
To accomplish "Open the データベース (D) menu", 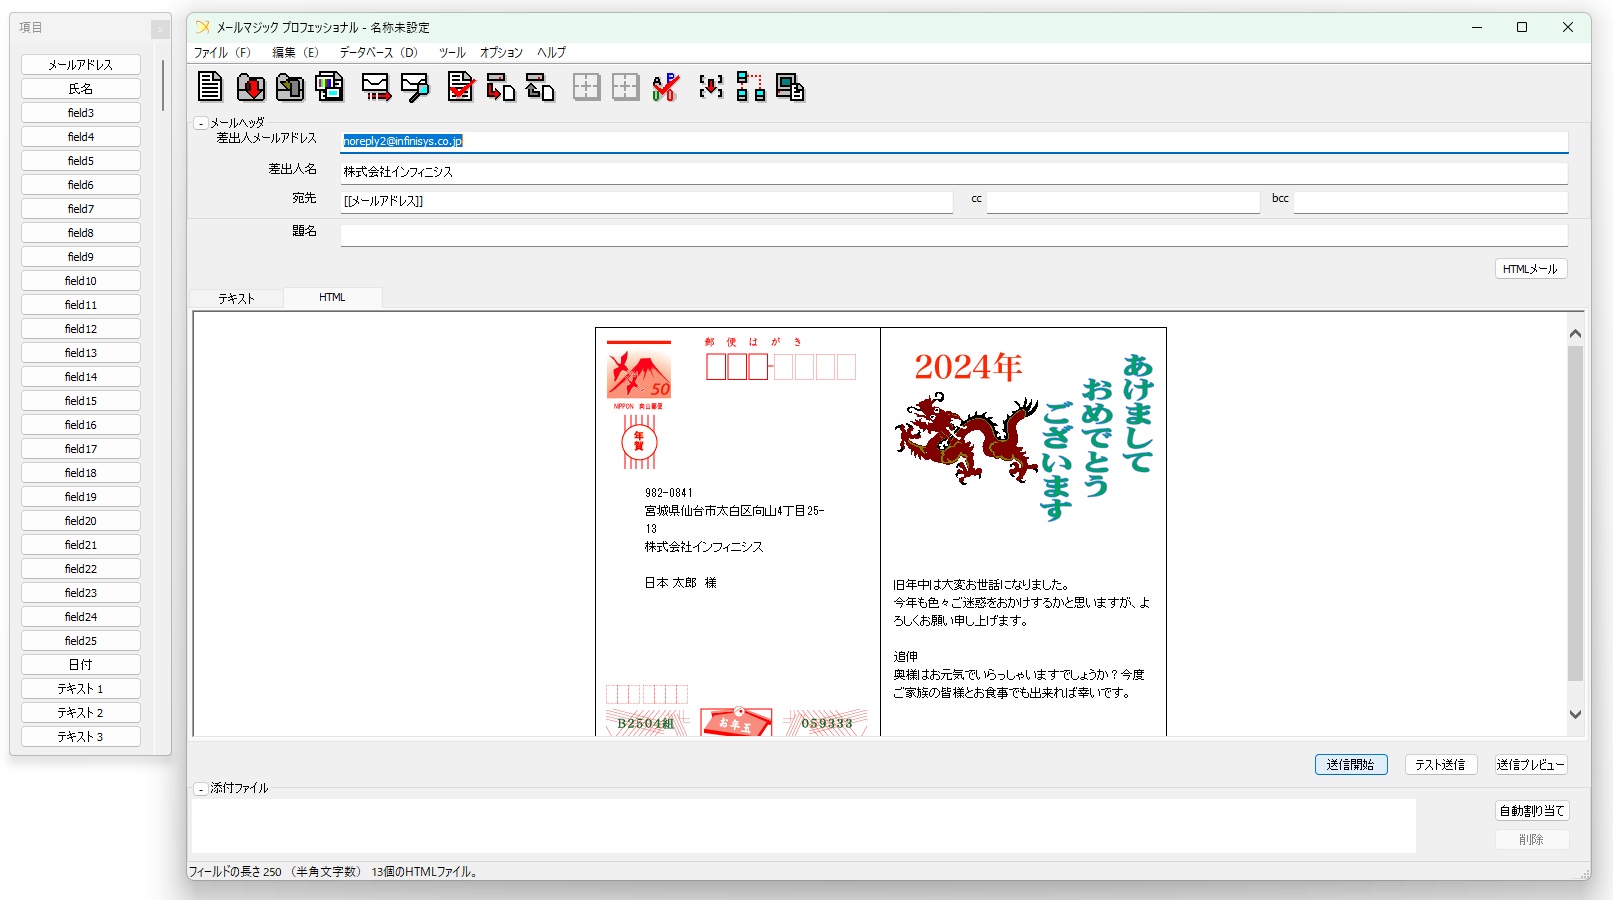I will (378, 52).
